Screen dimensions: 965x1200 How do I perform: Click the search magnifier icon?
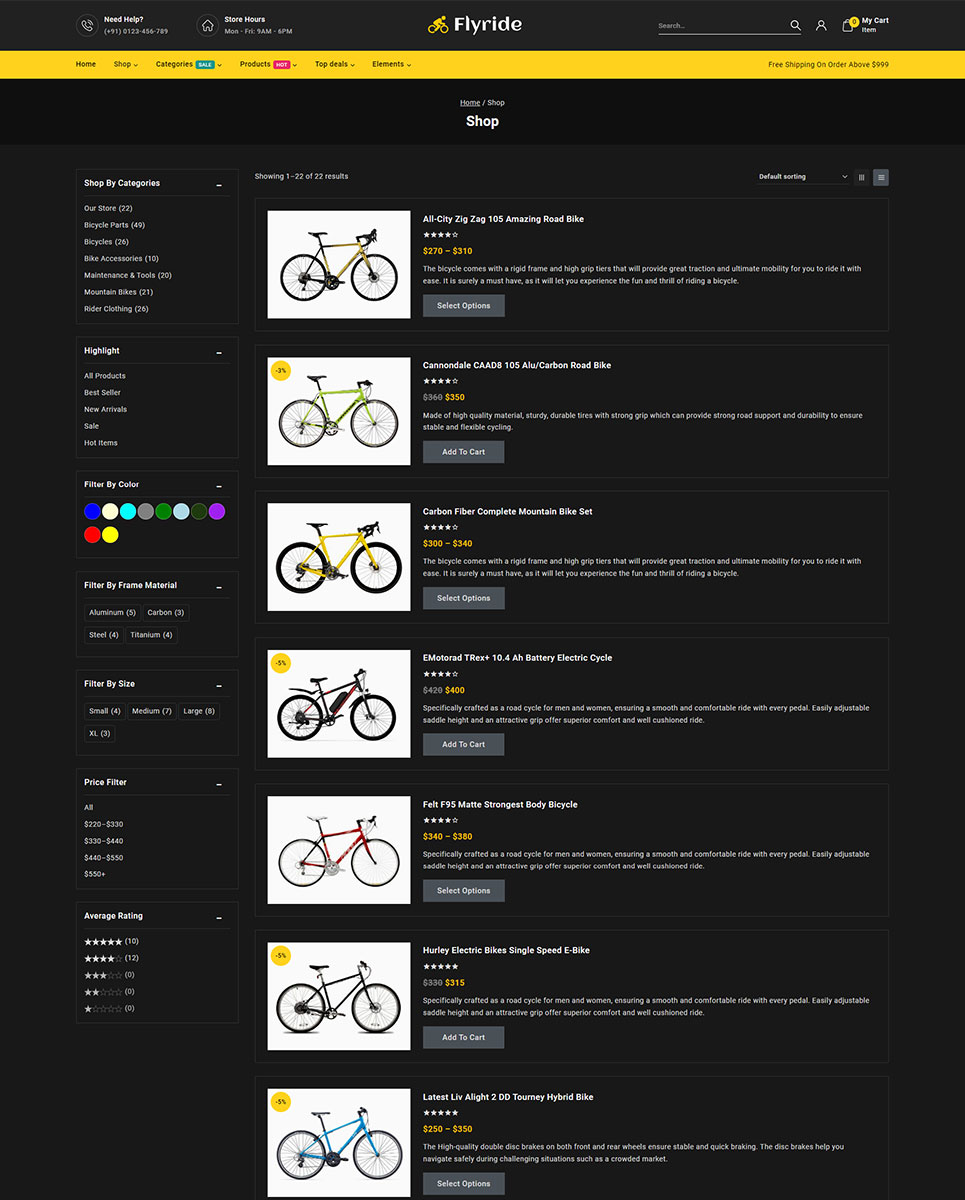point(795,26)
